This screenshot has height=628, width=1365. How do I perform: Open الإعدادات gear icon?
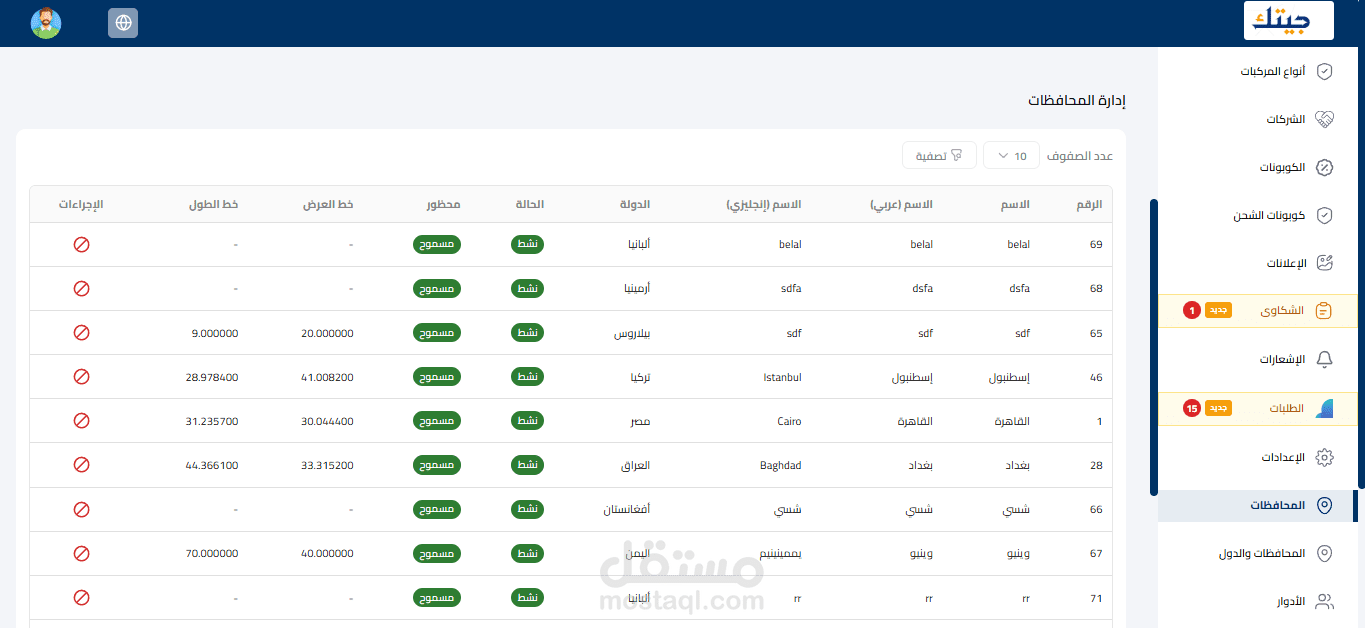coord(1324,458)
